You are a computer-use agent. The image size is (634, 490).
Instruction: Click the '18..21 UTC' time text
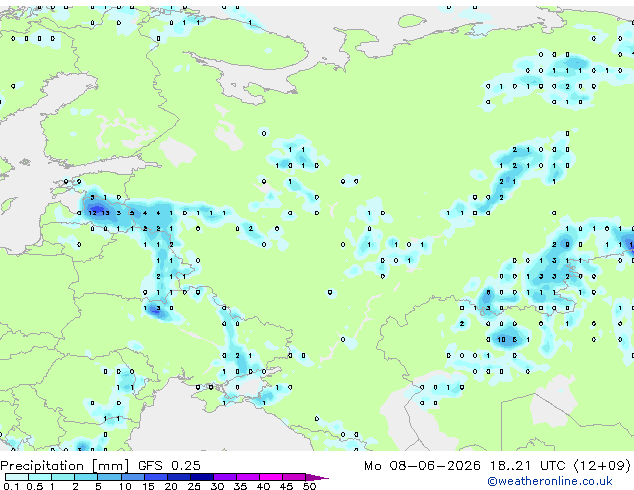point(527,466)
